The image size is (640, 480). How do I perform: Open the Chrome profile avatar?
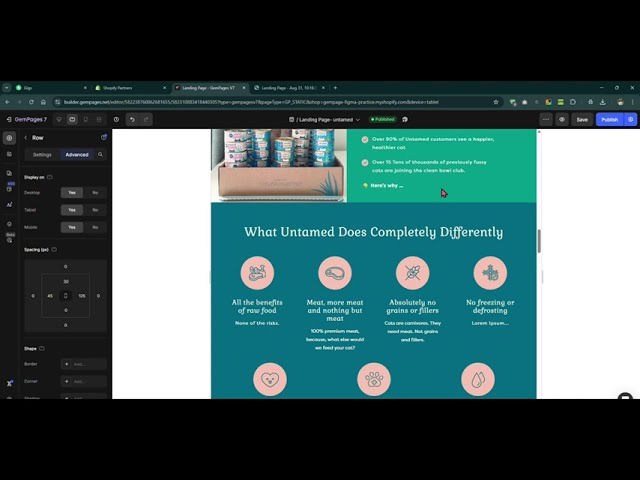[620, 102]
